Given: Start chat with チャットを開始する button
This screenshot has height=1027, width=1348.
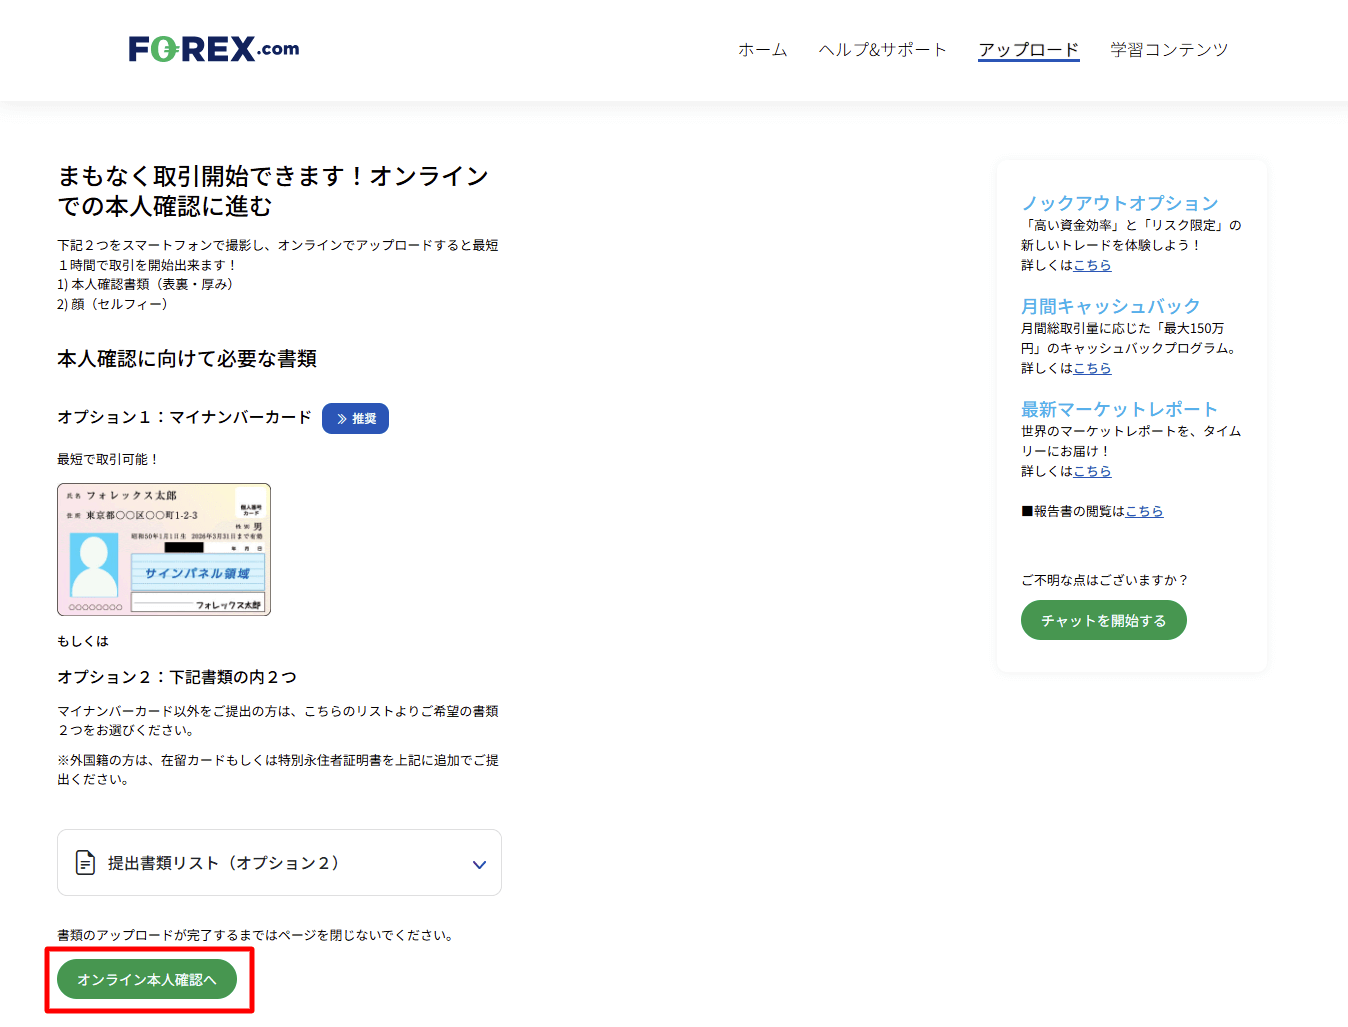Looking at the screenshot, I should pyautogui.click(x=1103, y=620).
